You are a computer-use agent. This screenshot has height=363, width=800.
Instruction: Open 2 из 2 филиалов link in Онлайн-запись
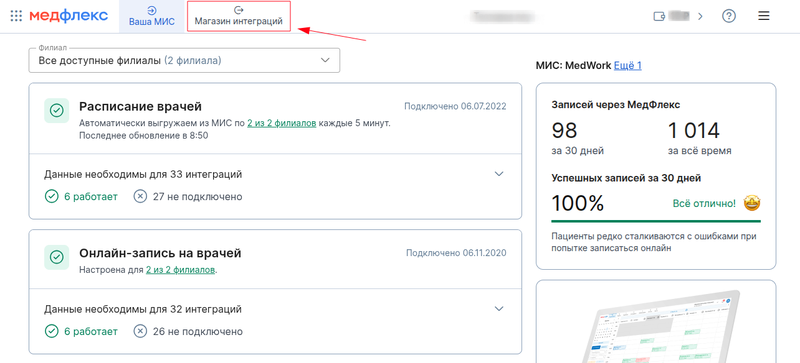click(x=180, y=270)
